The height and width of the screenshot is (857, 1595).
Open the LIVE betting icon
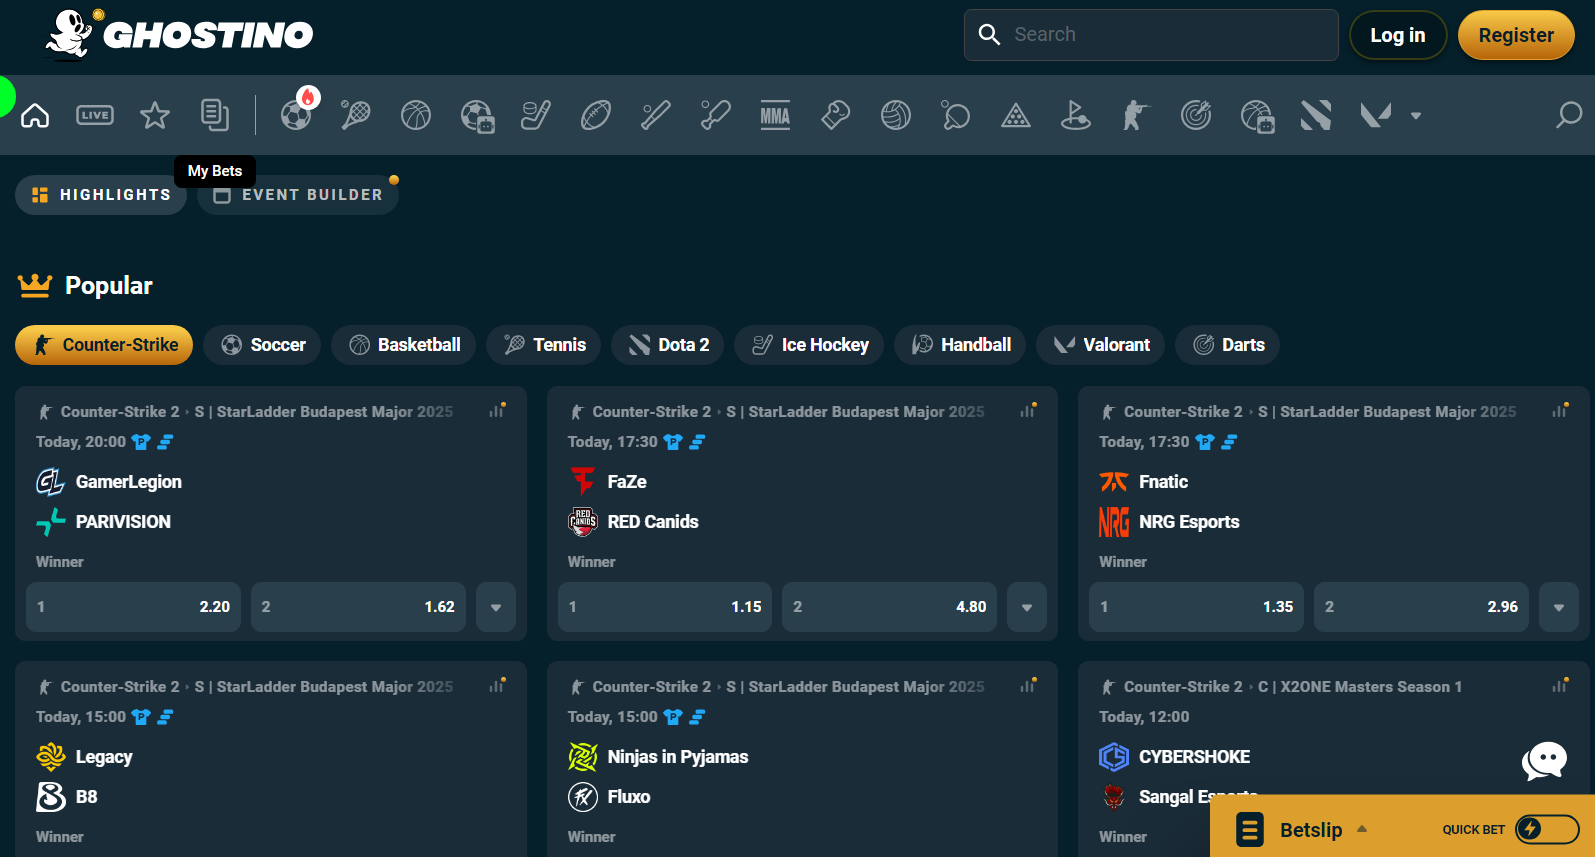[x=95, y=116]
